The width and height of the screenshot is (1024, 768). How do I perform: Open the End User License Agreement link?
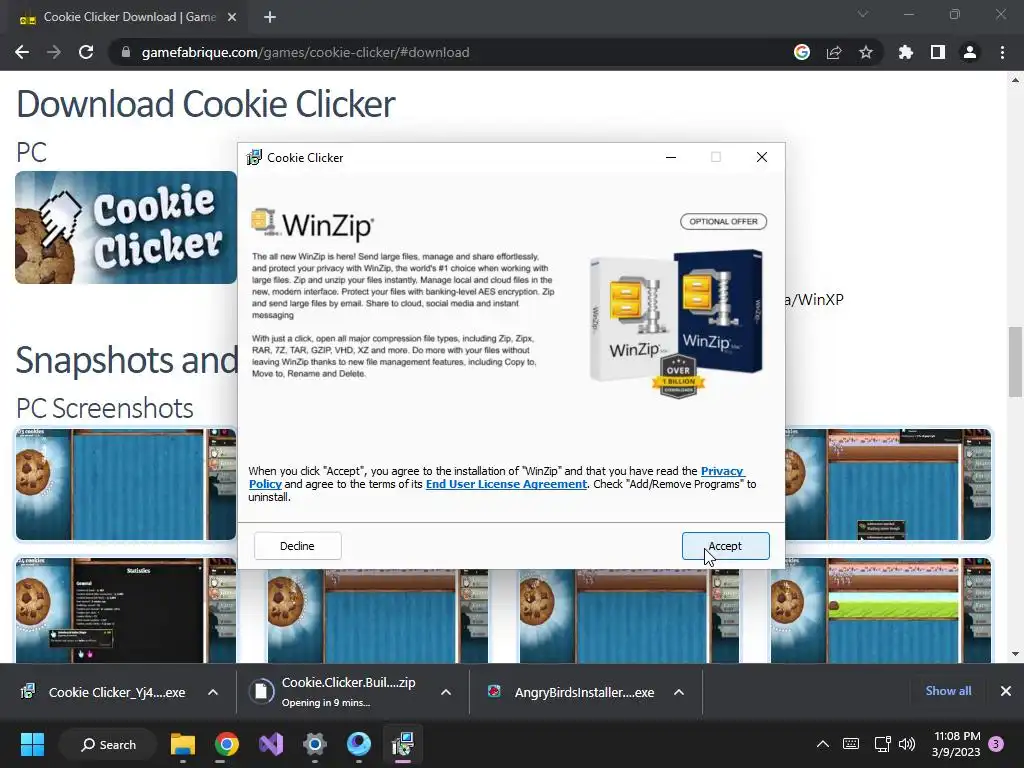[x=506, y=484]
